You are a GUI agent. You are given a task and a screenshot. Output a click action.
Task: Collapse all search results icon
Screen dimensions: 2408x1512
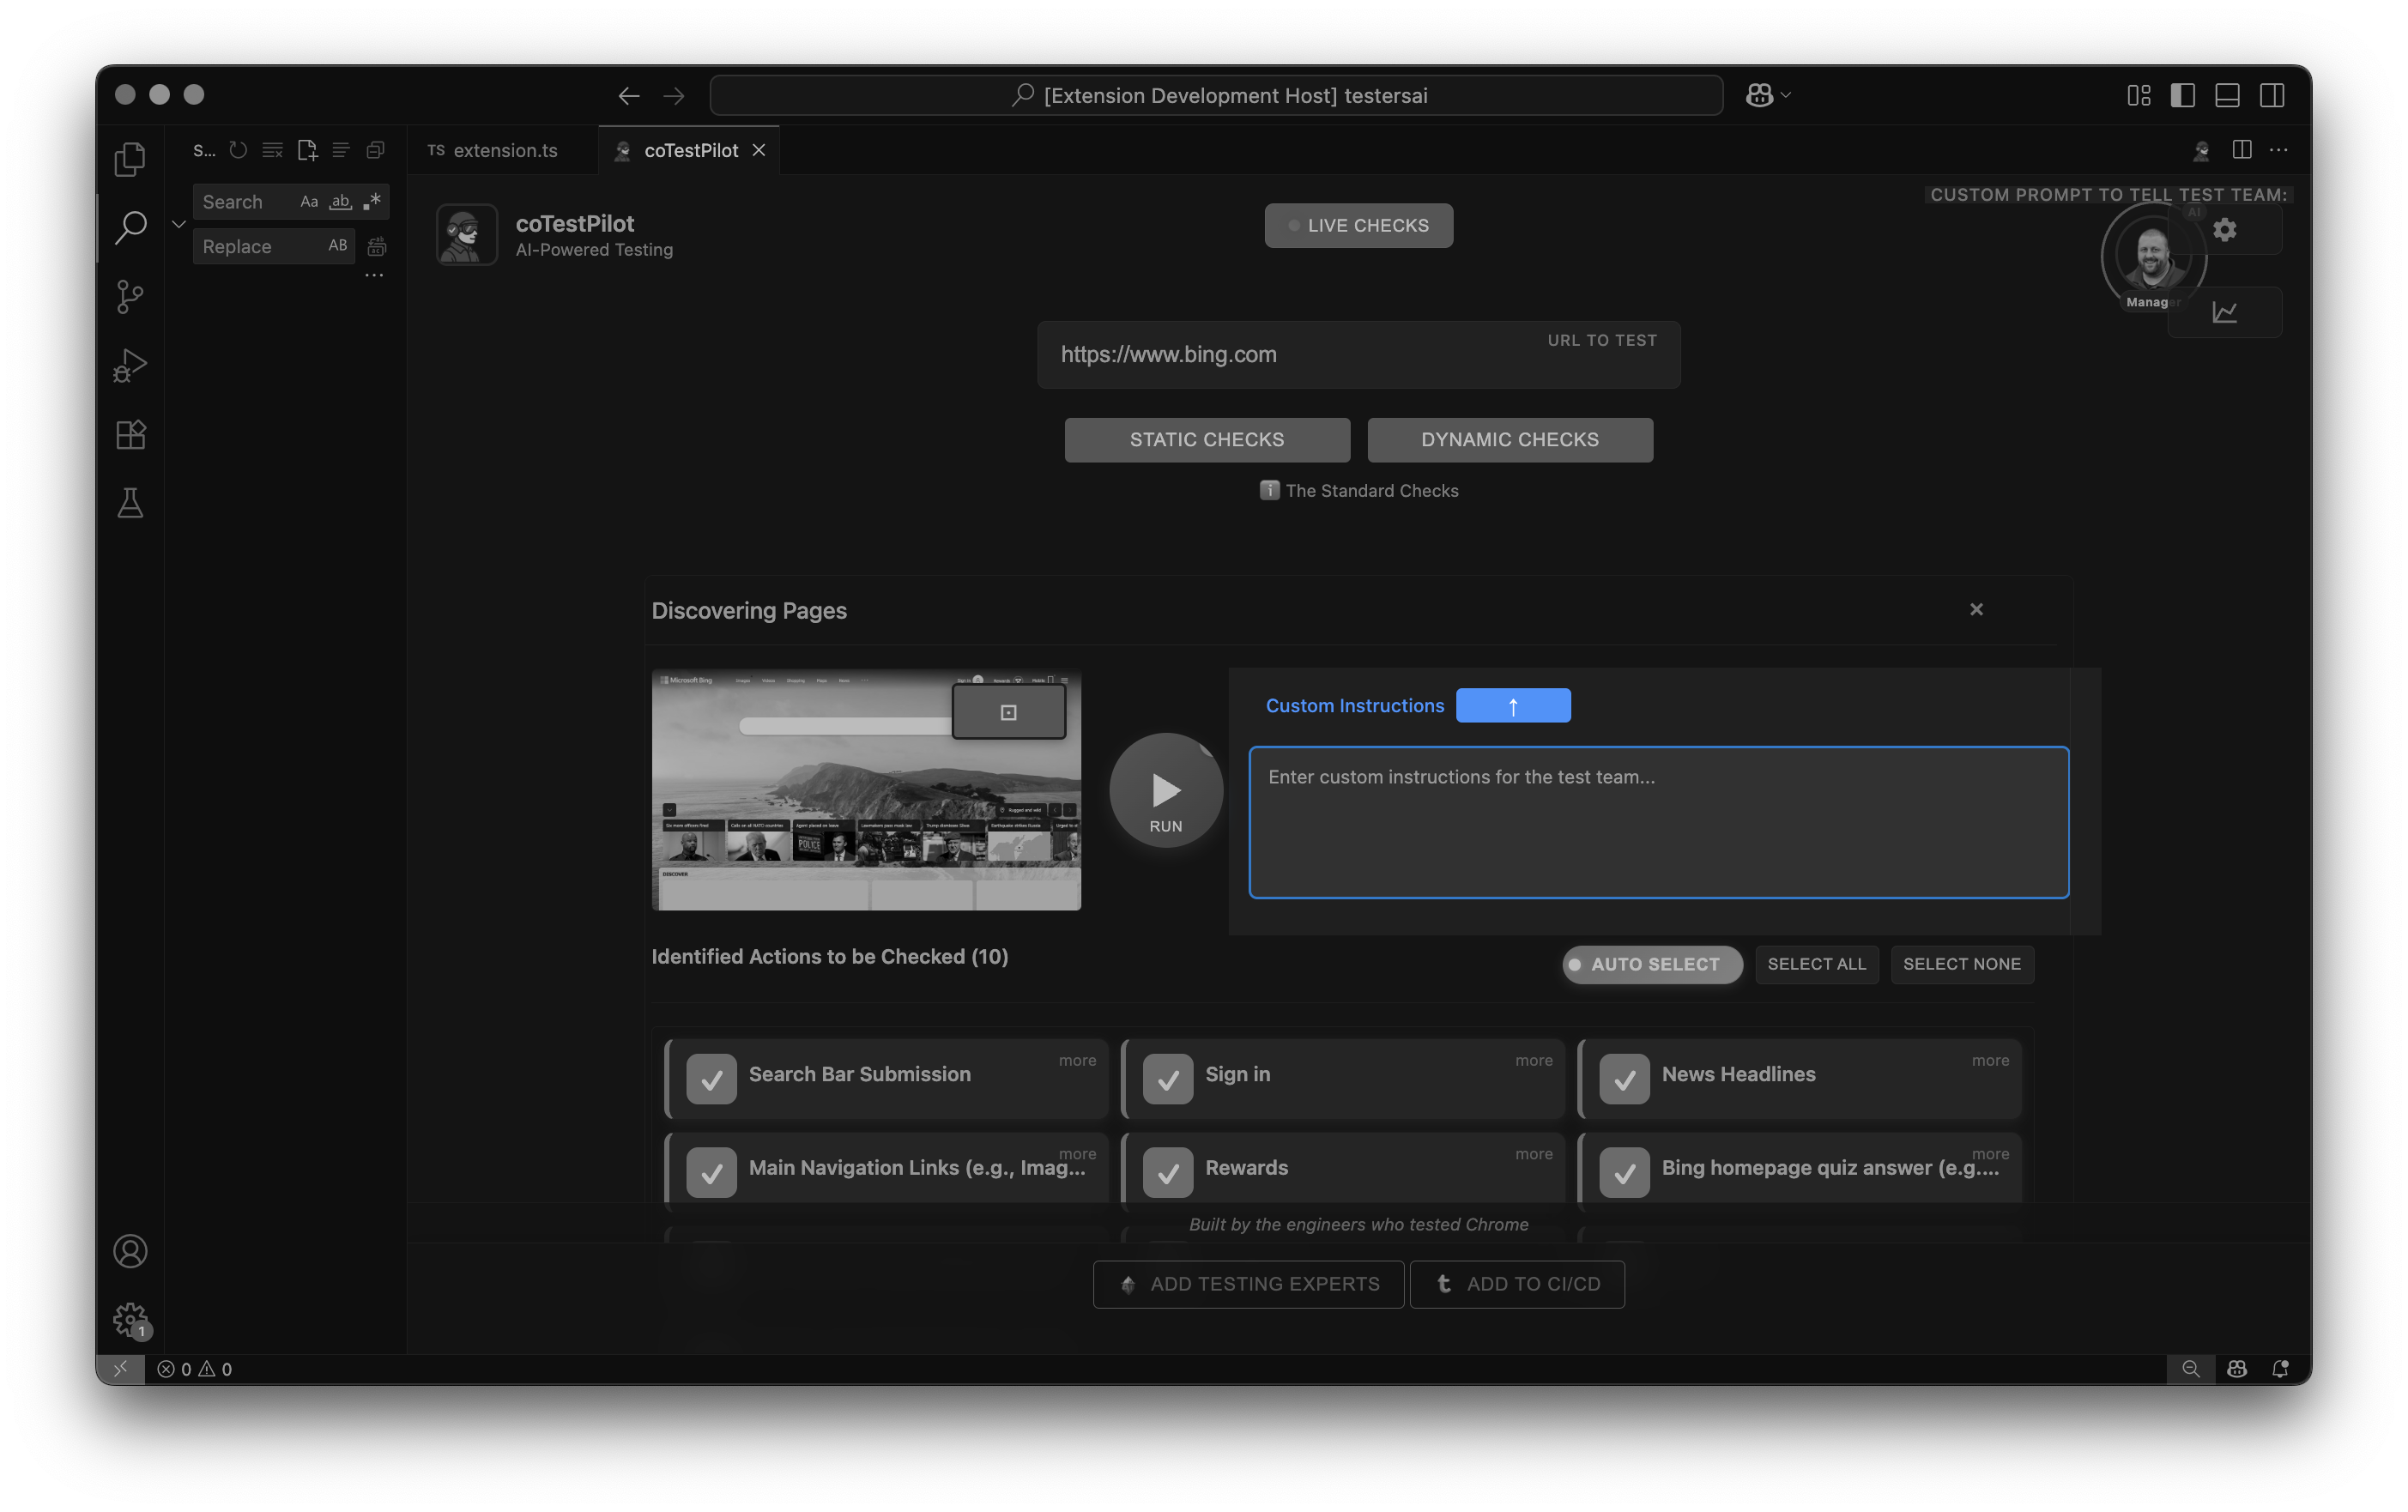point(376,150)
